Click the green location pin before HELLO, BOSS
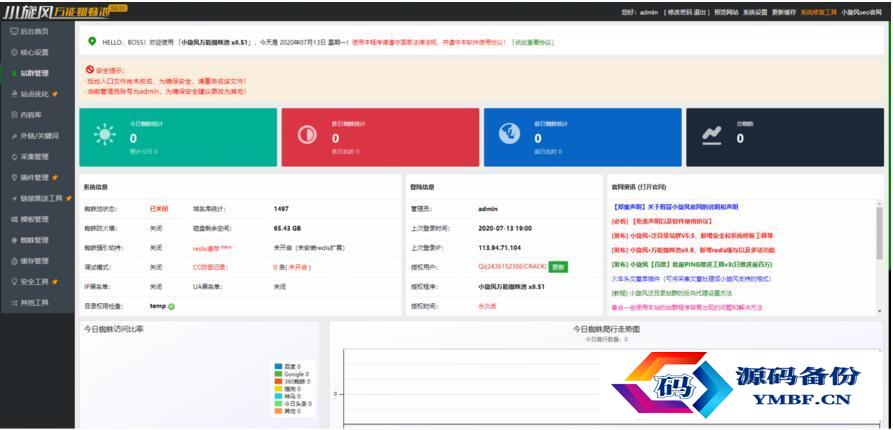This screenshot has height=430, width=893. pyautogui.click(x=92, y=42)
